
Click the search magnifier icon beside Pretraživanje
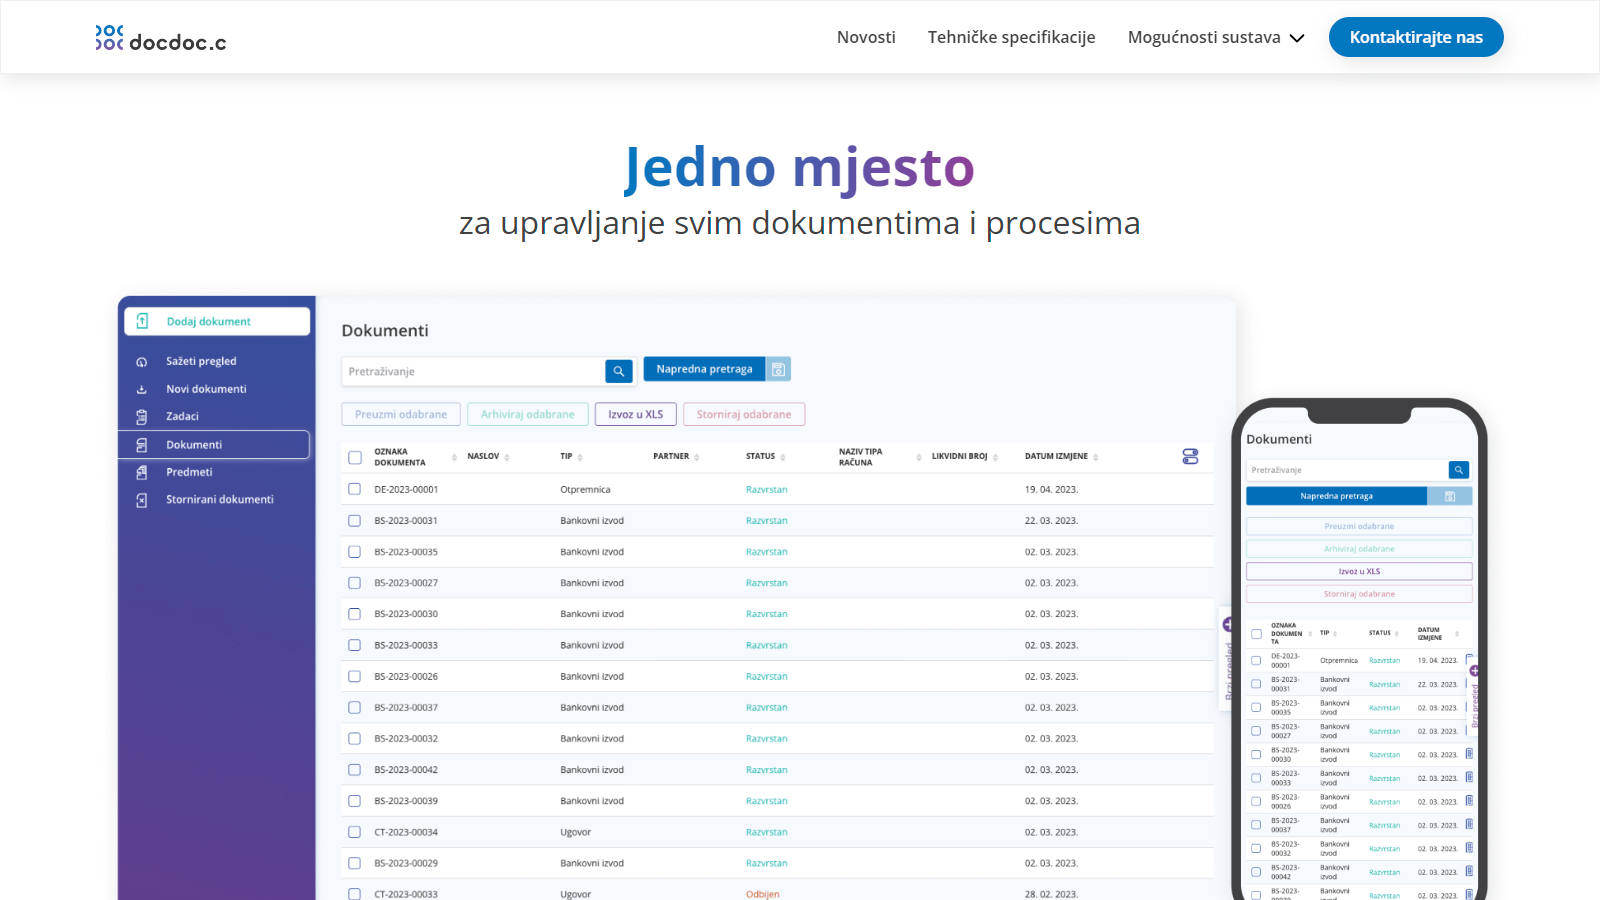click(x=619, y=371)
